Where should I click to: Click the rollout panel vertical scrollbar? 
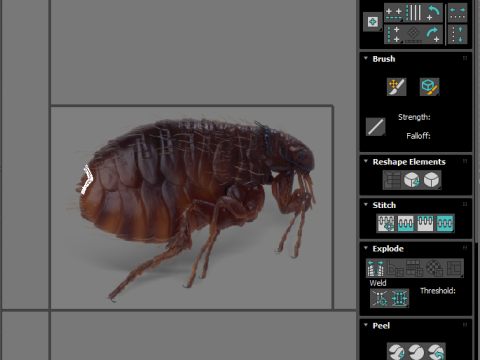[x=477, y=120]
